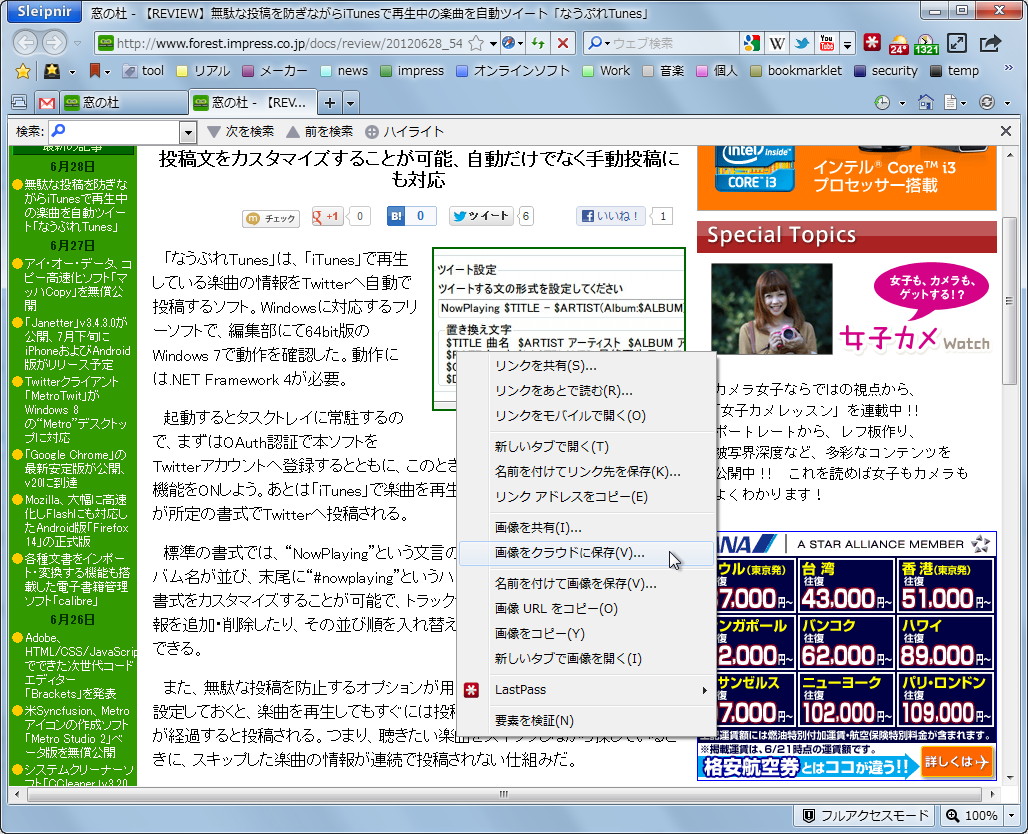Open the search engine dropdown in the find bar

(x=186, y=131)
